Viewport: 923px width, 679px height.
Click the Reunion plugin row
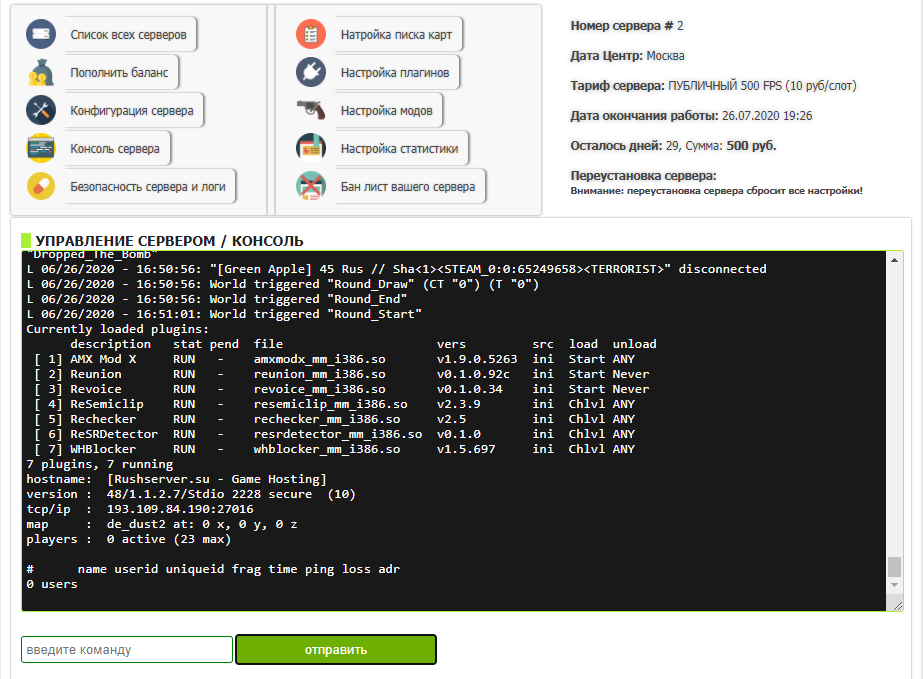[341, 374]
